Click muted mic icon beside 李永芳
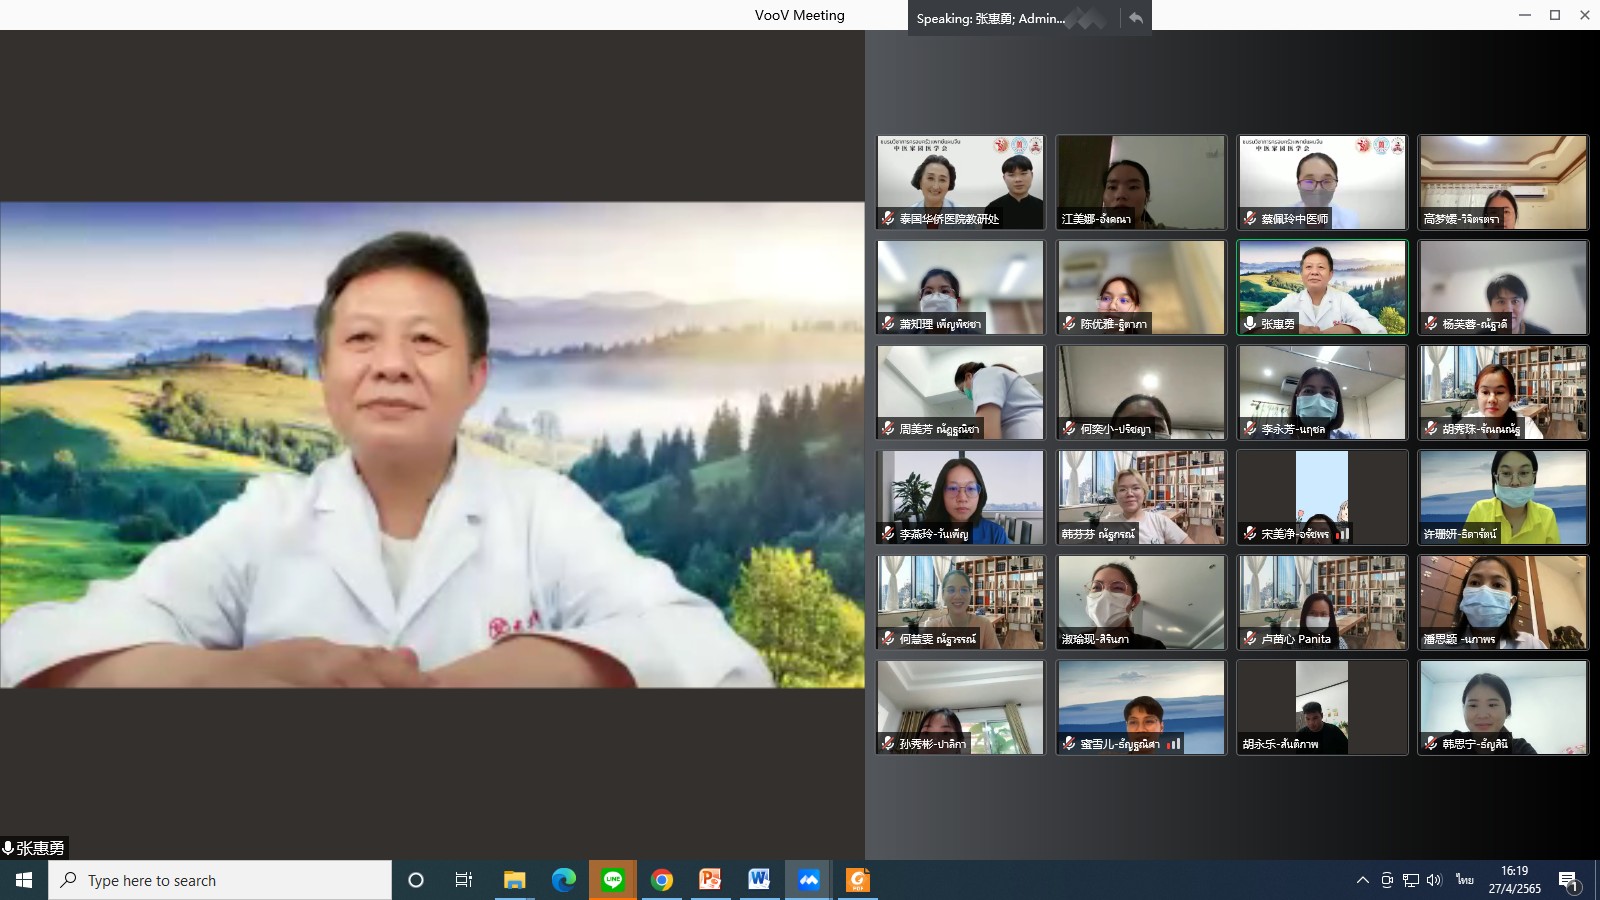 1250,428
